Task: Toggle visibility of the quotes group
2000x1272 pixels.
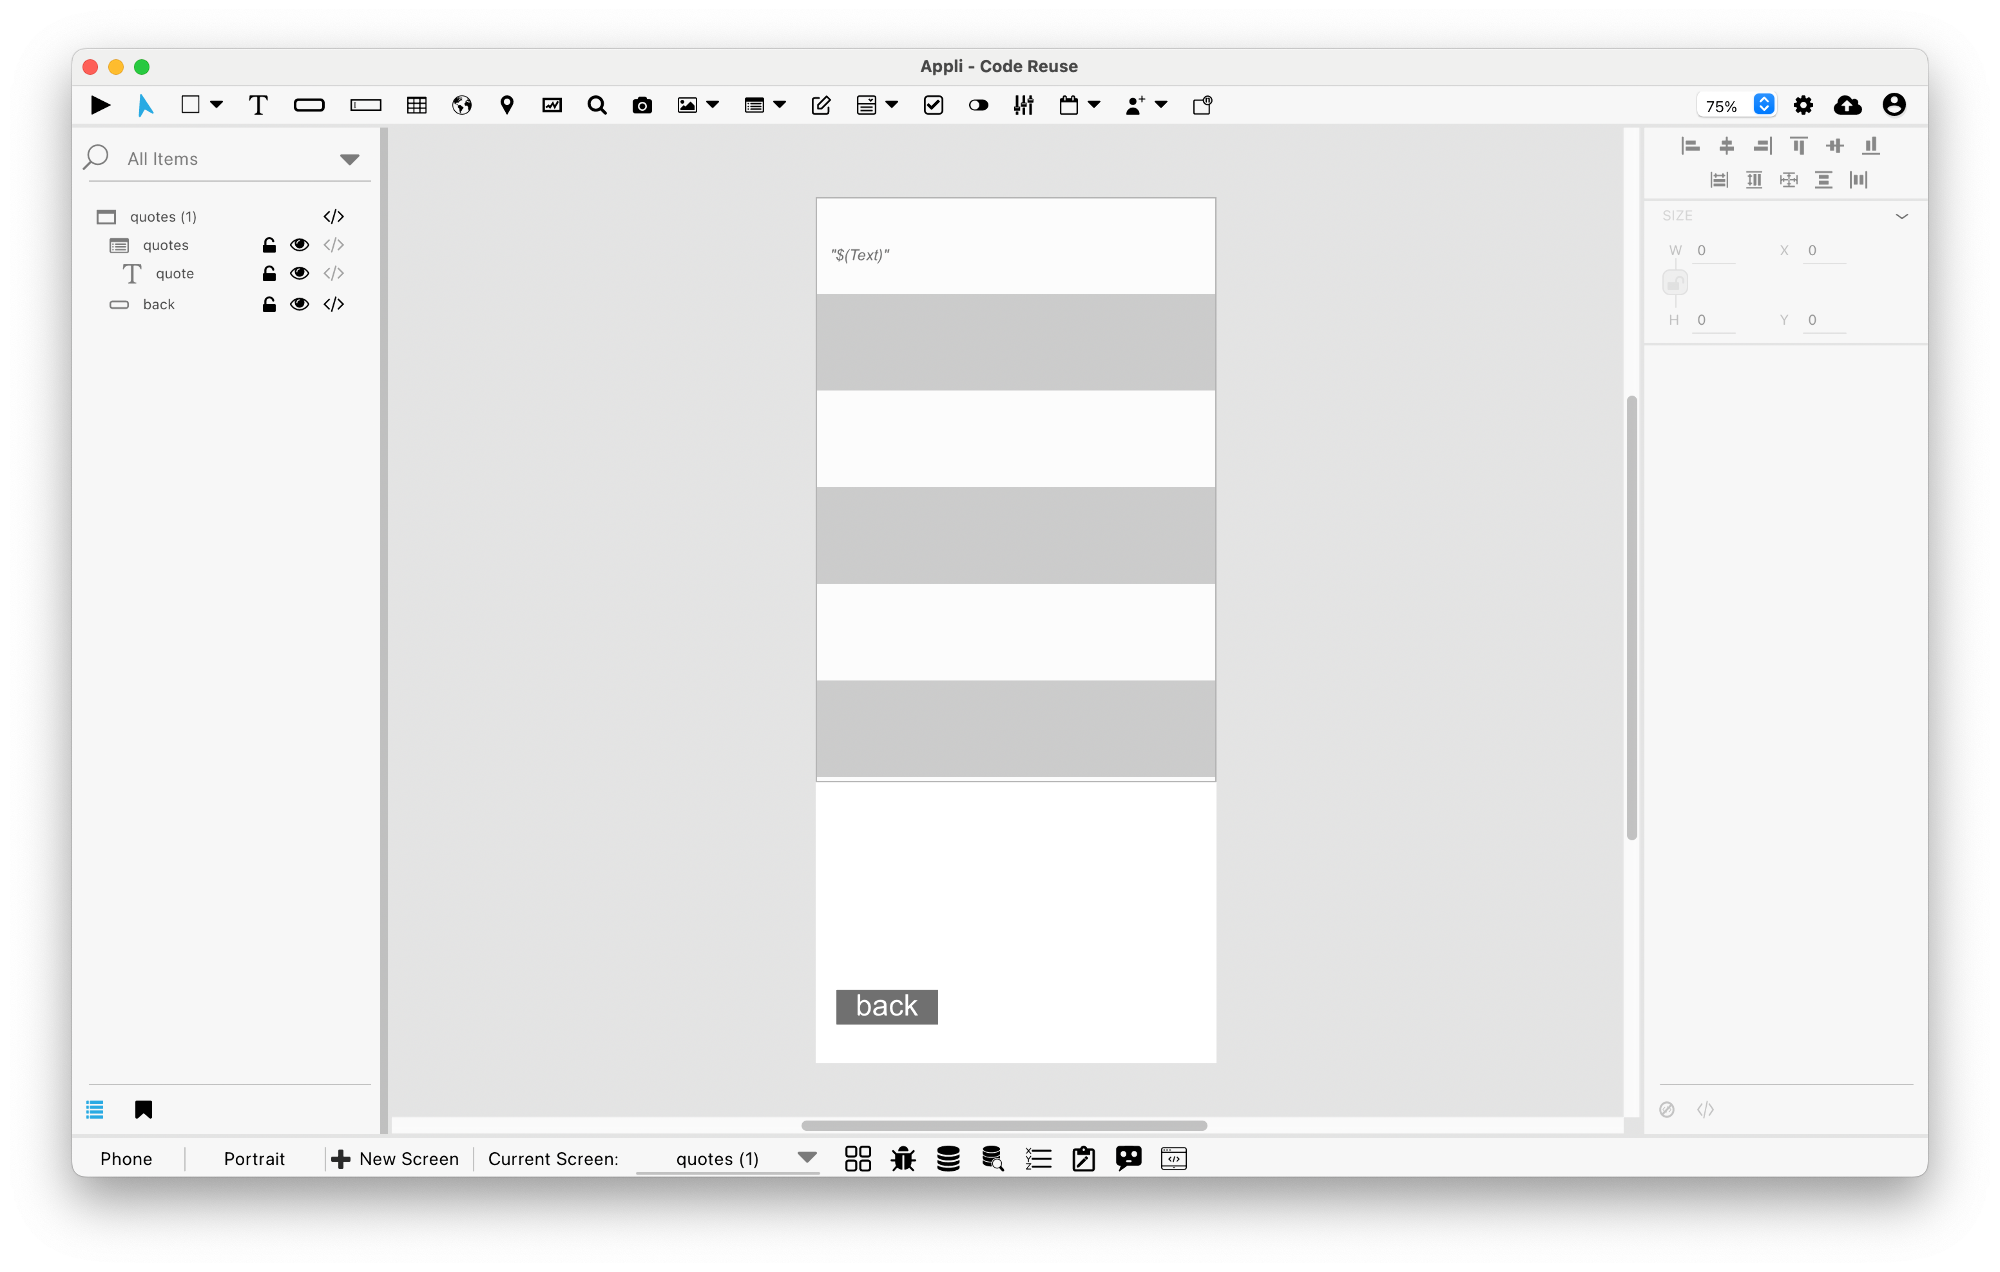Action: (299, 245)
